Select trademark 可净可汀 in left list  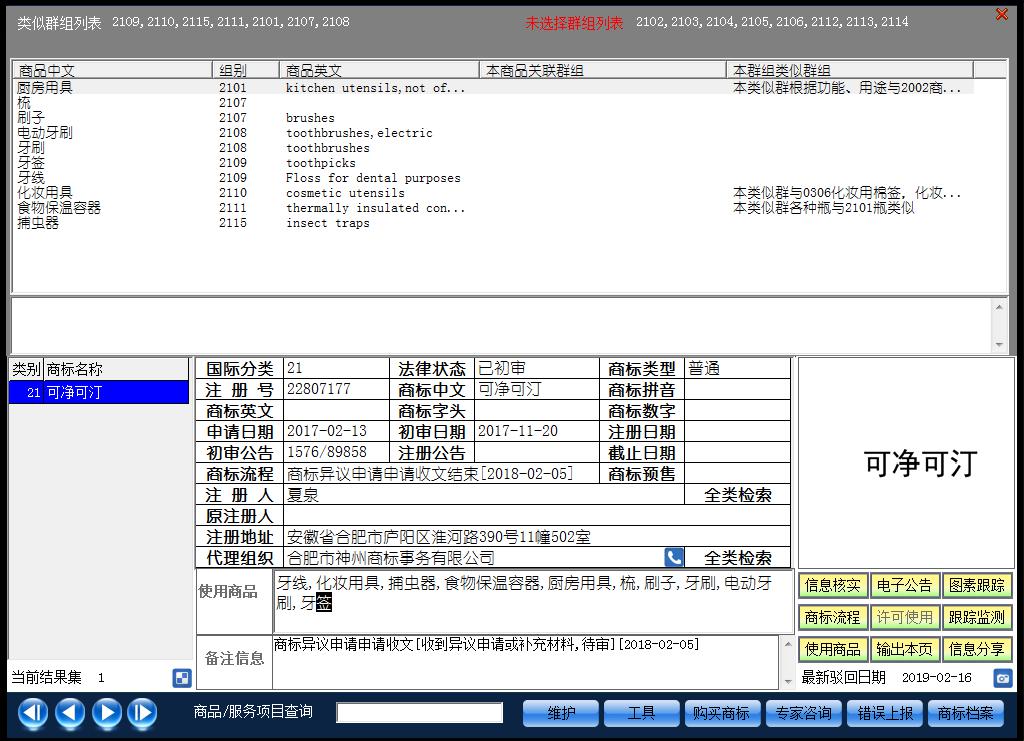98,393
